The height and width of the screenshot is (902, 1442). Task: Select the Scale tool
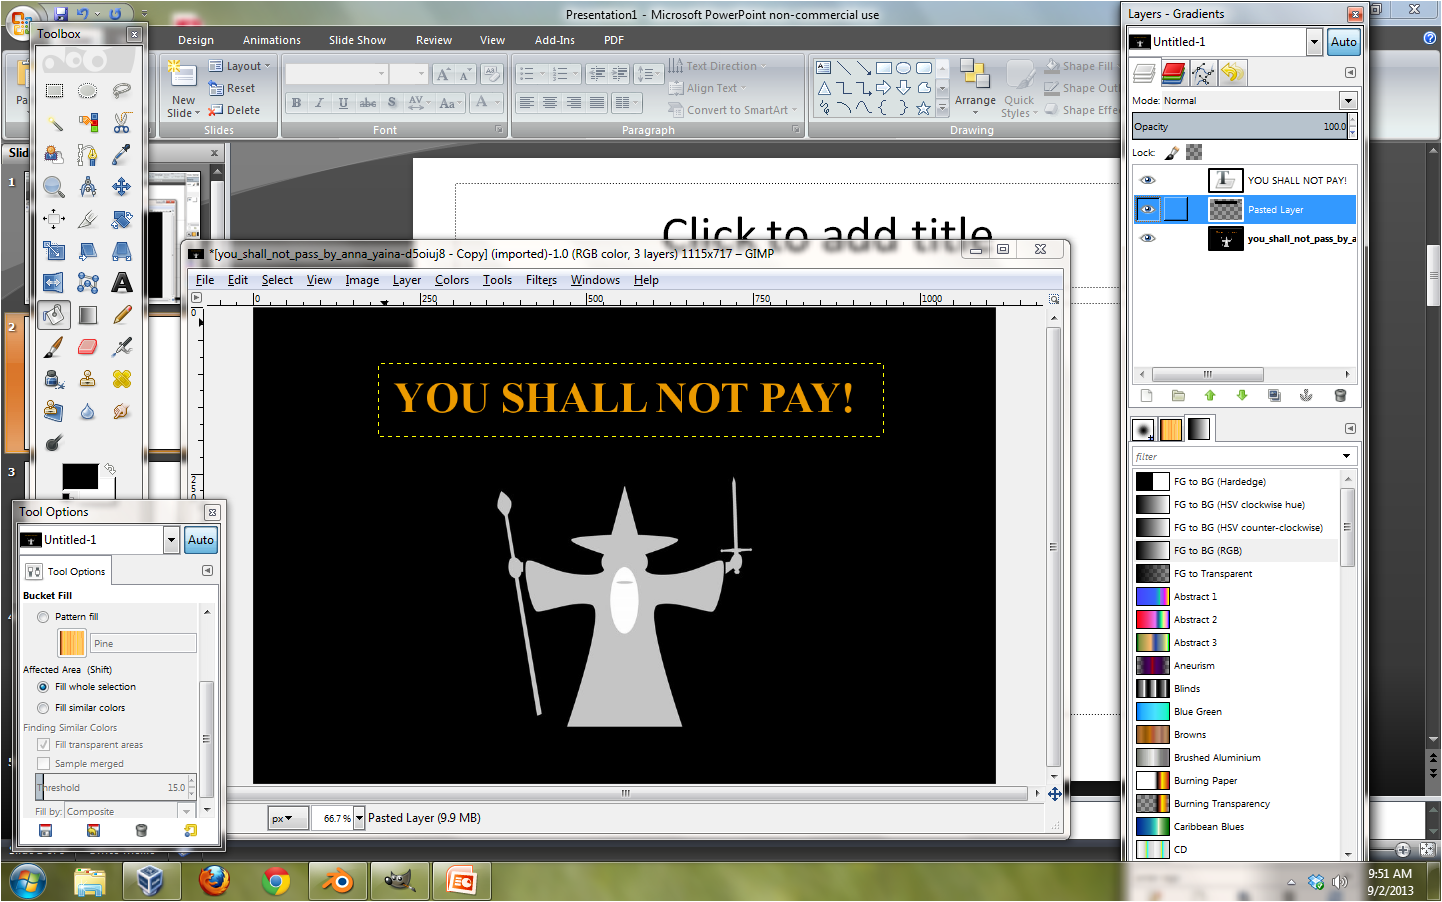click(x=54, y=251)
